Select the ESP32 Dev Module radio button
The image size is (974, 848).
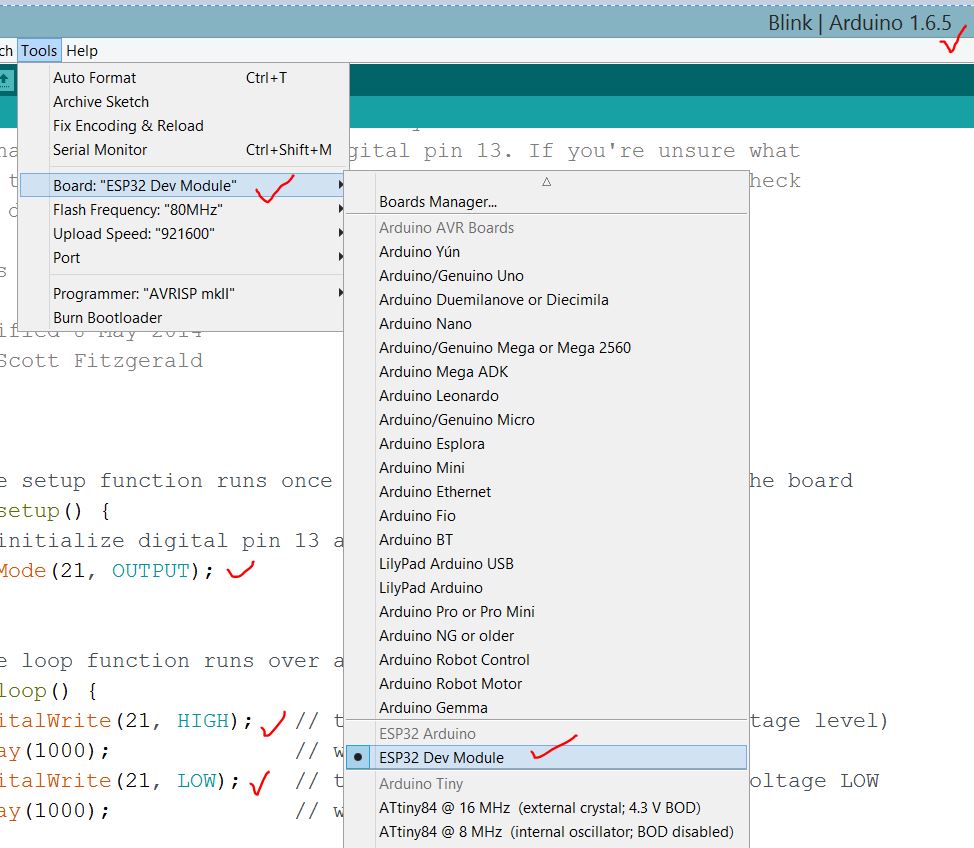point(358,757)
